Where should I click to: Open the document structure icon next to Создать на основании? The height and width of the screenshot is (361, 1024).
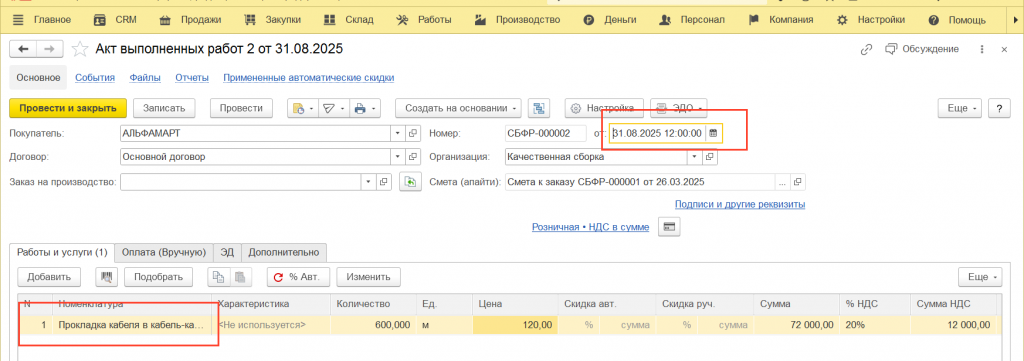pyautogui.click(x=539, y=108)
